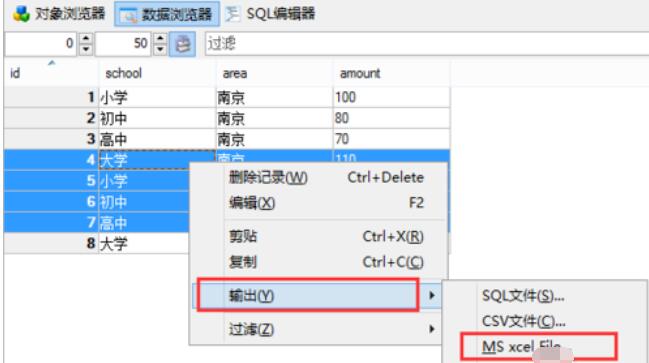The width and height of the screenshot is (649, 363).
Task: Select CSV文件(C)... export option
Action: (x=544, y=321)
